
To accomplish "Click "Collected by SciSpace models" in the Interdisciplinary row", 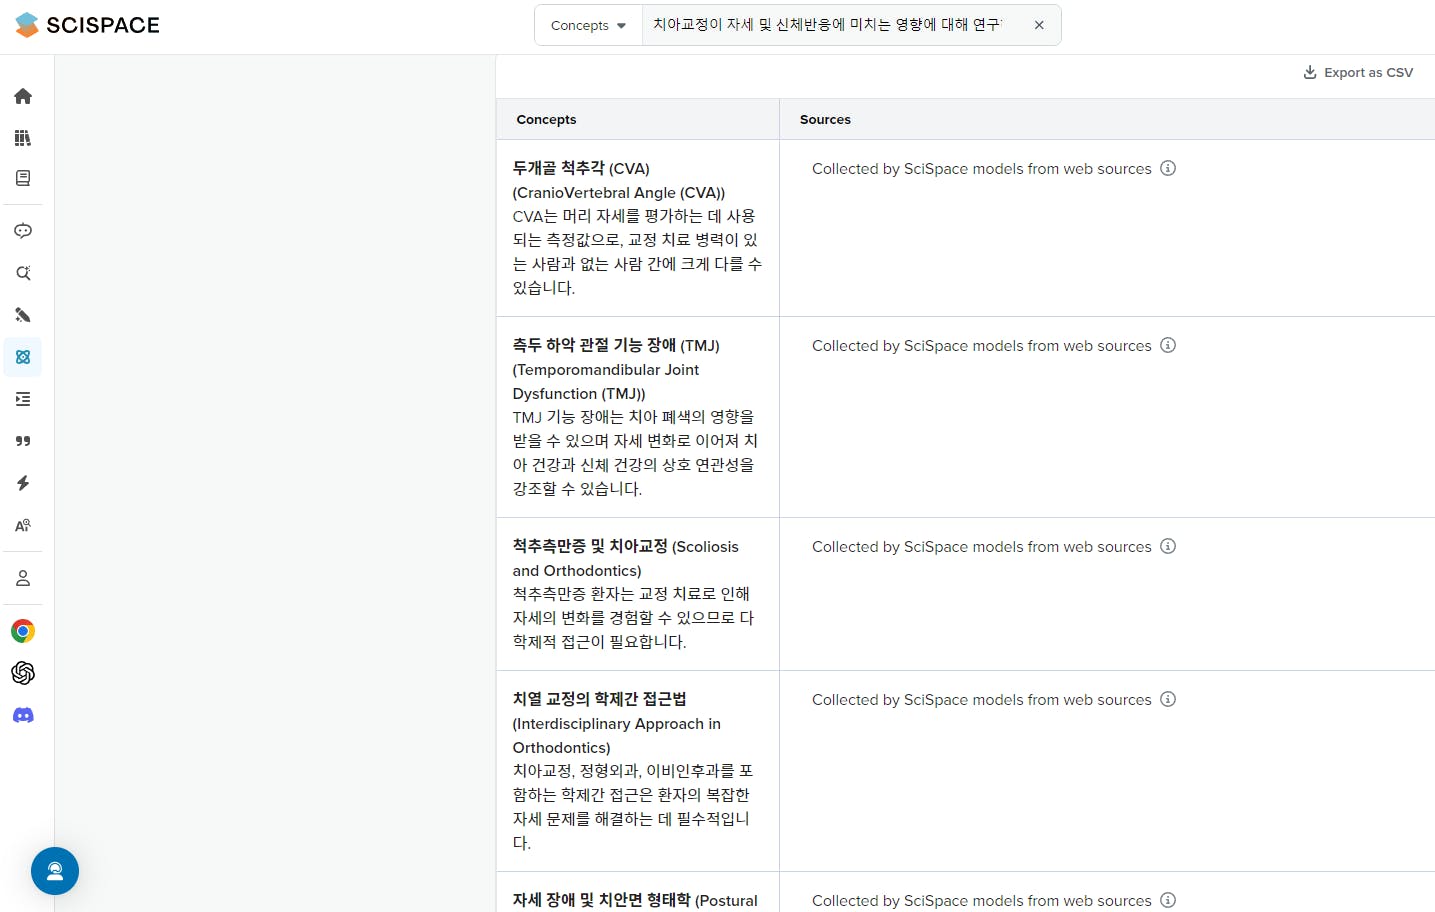I will coord(981,700).
